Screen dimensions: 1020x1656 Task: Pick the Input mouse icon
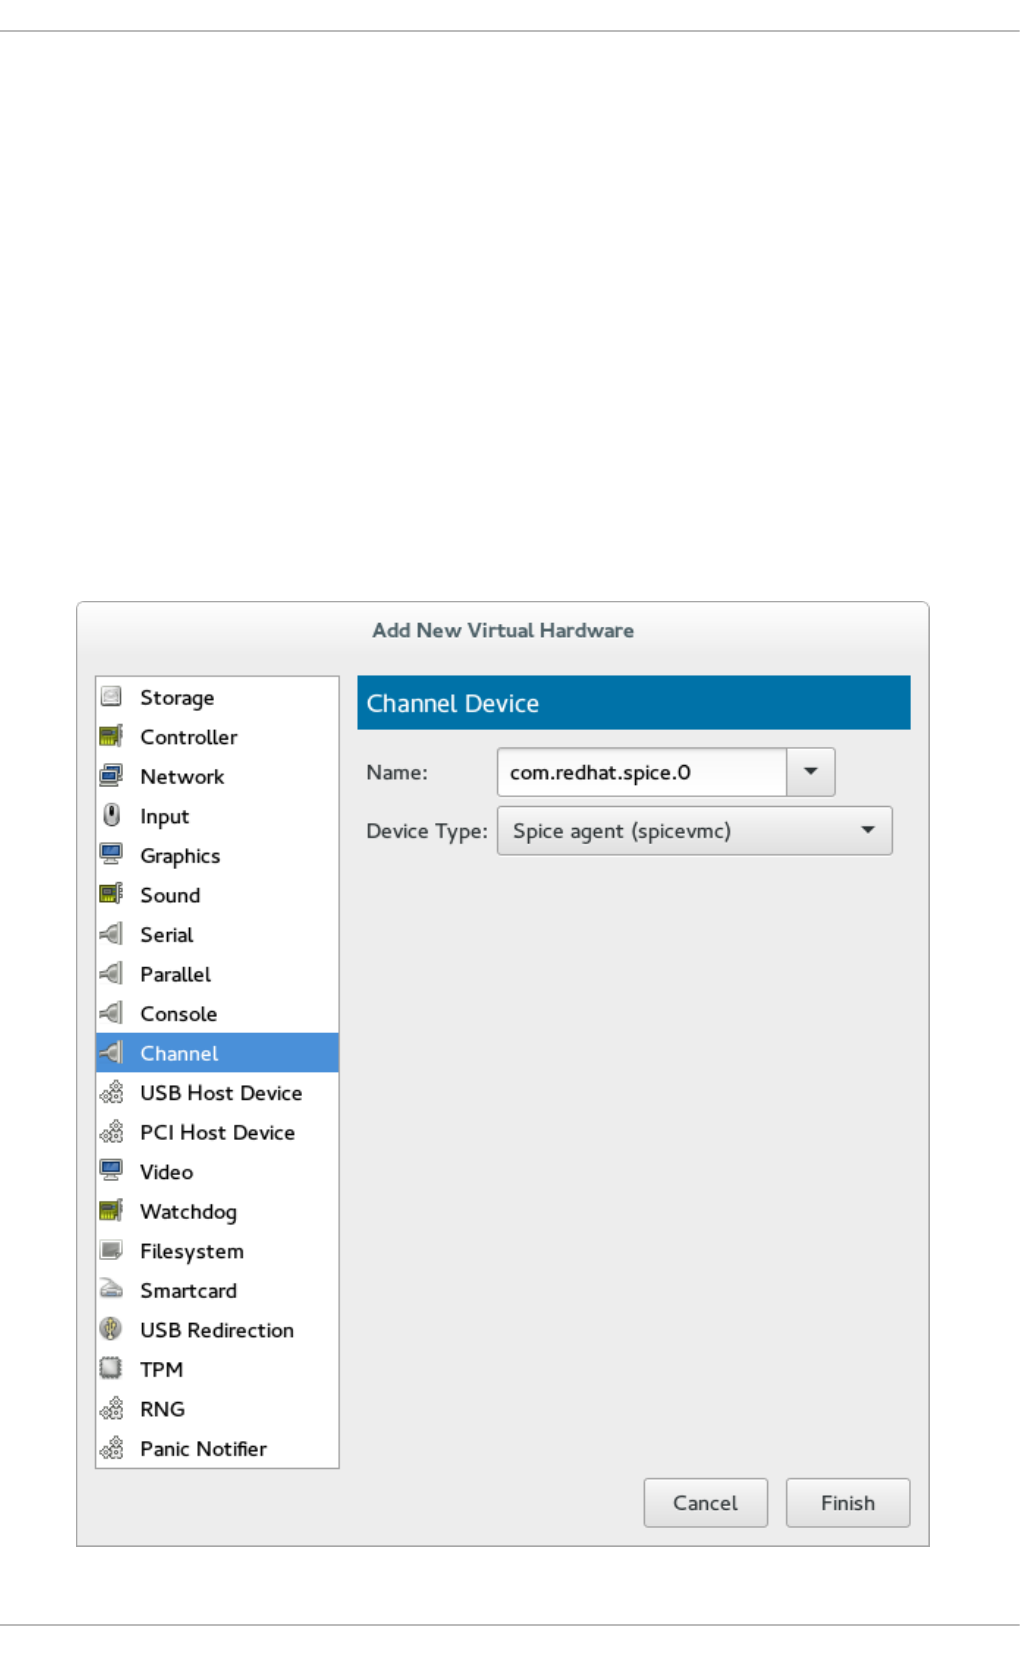[111, 815]
